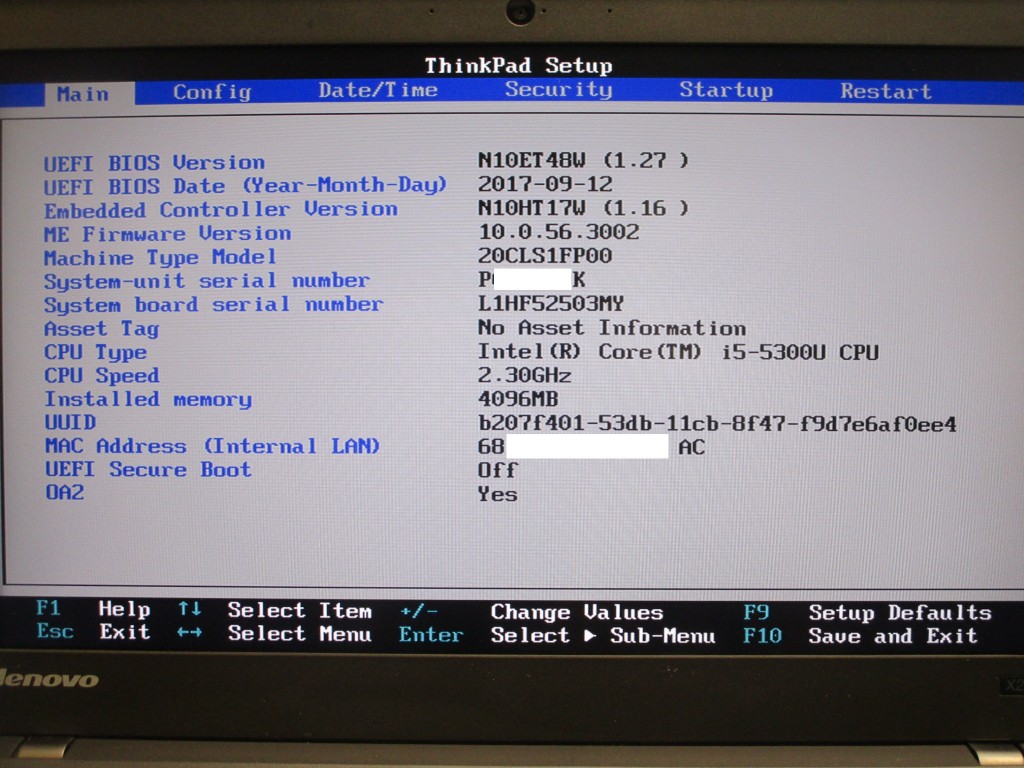Viewport: 1024px width, 768px height.
Task: Select the Exit legend text beside Esc
Action: point(125,632)
